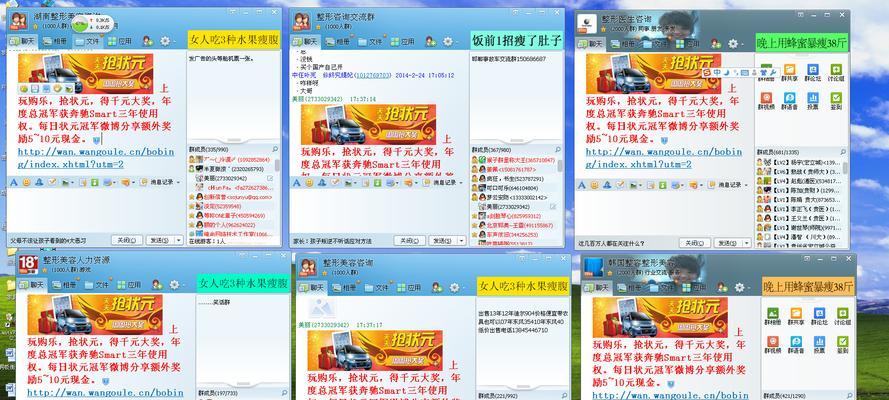889x400 pixels.
Task: Search members magnifier in 湖南整形 member list
Action: click(x=276, y=150)
